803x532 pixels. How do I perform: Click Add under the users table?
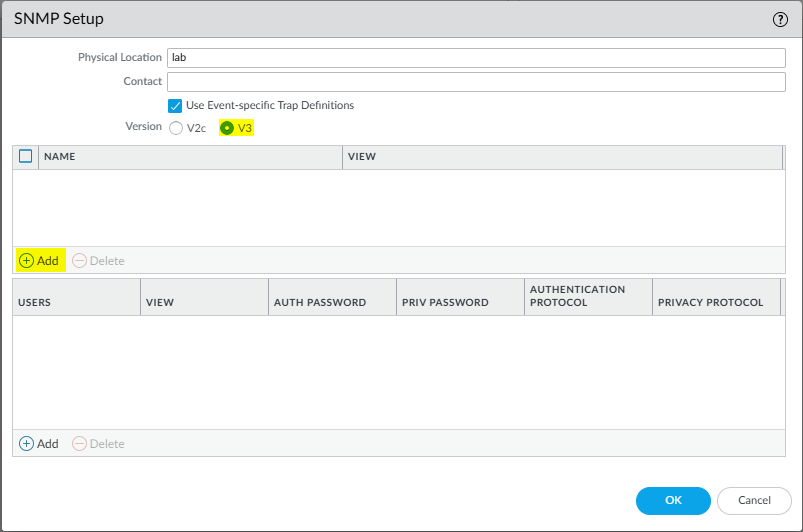pos(39,444)
